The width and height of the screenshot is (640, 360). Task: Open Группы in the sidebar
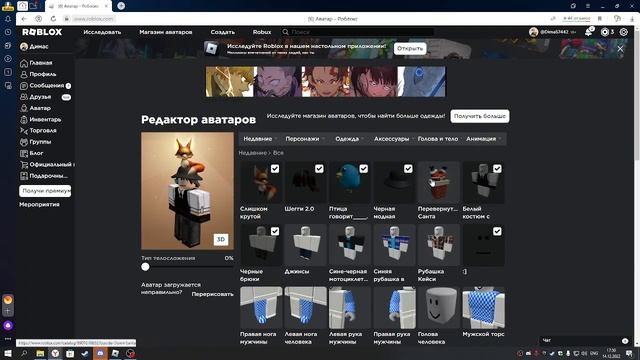[x=40, y=142]
